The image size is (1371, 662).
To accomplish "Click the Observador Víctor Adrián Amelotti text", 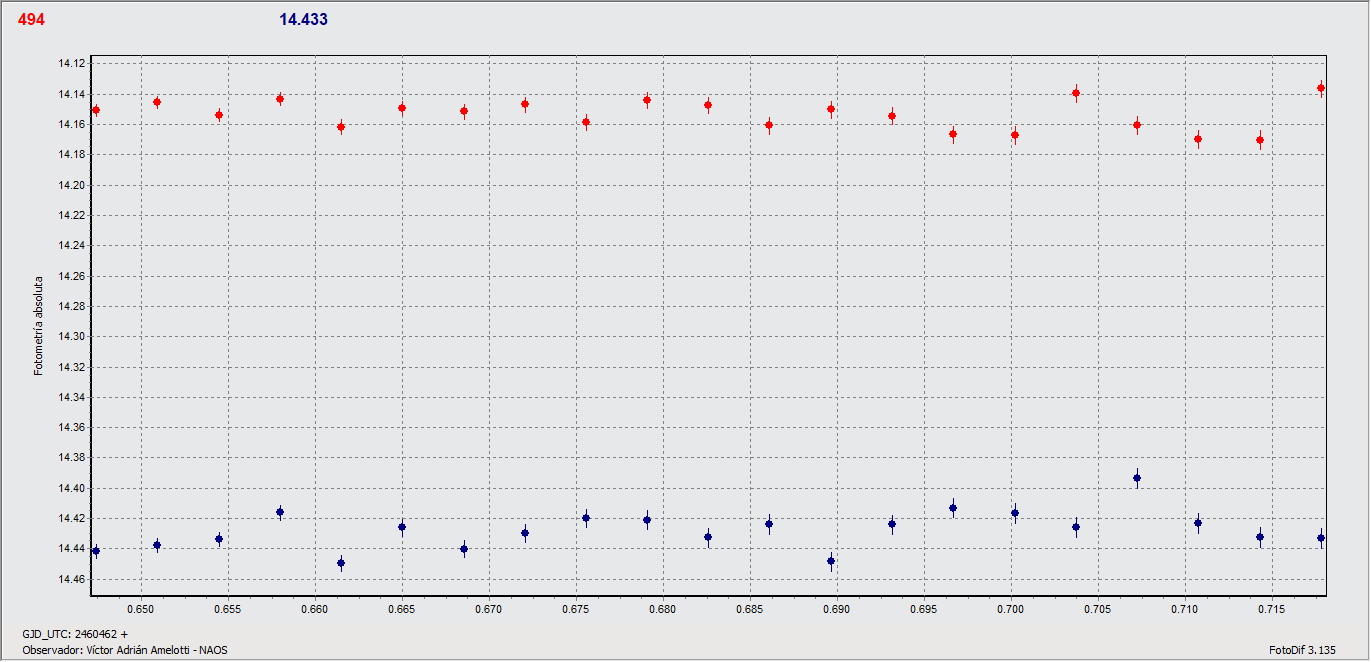I will coord(125,650).
